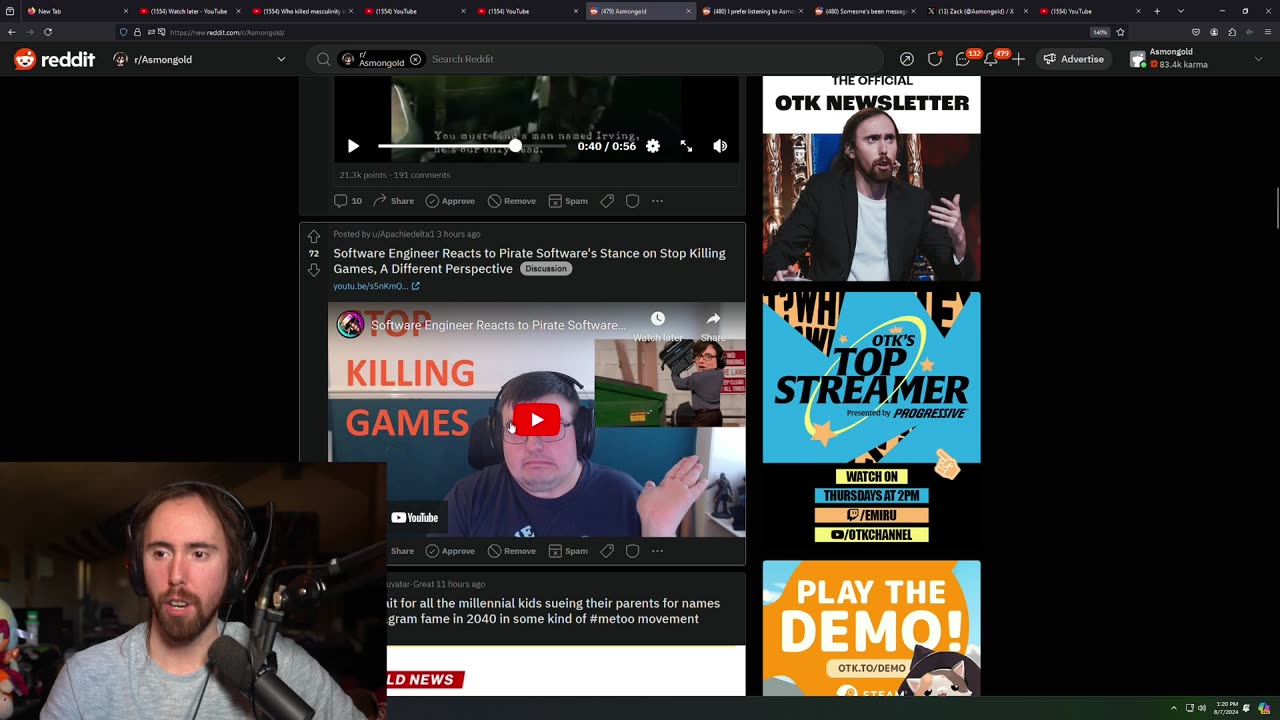Screen dimensions: 1280x720
Task: Open the millennial kids sueing parents post
Action: click(x=553, y=611)
